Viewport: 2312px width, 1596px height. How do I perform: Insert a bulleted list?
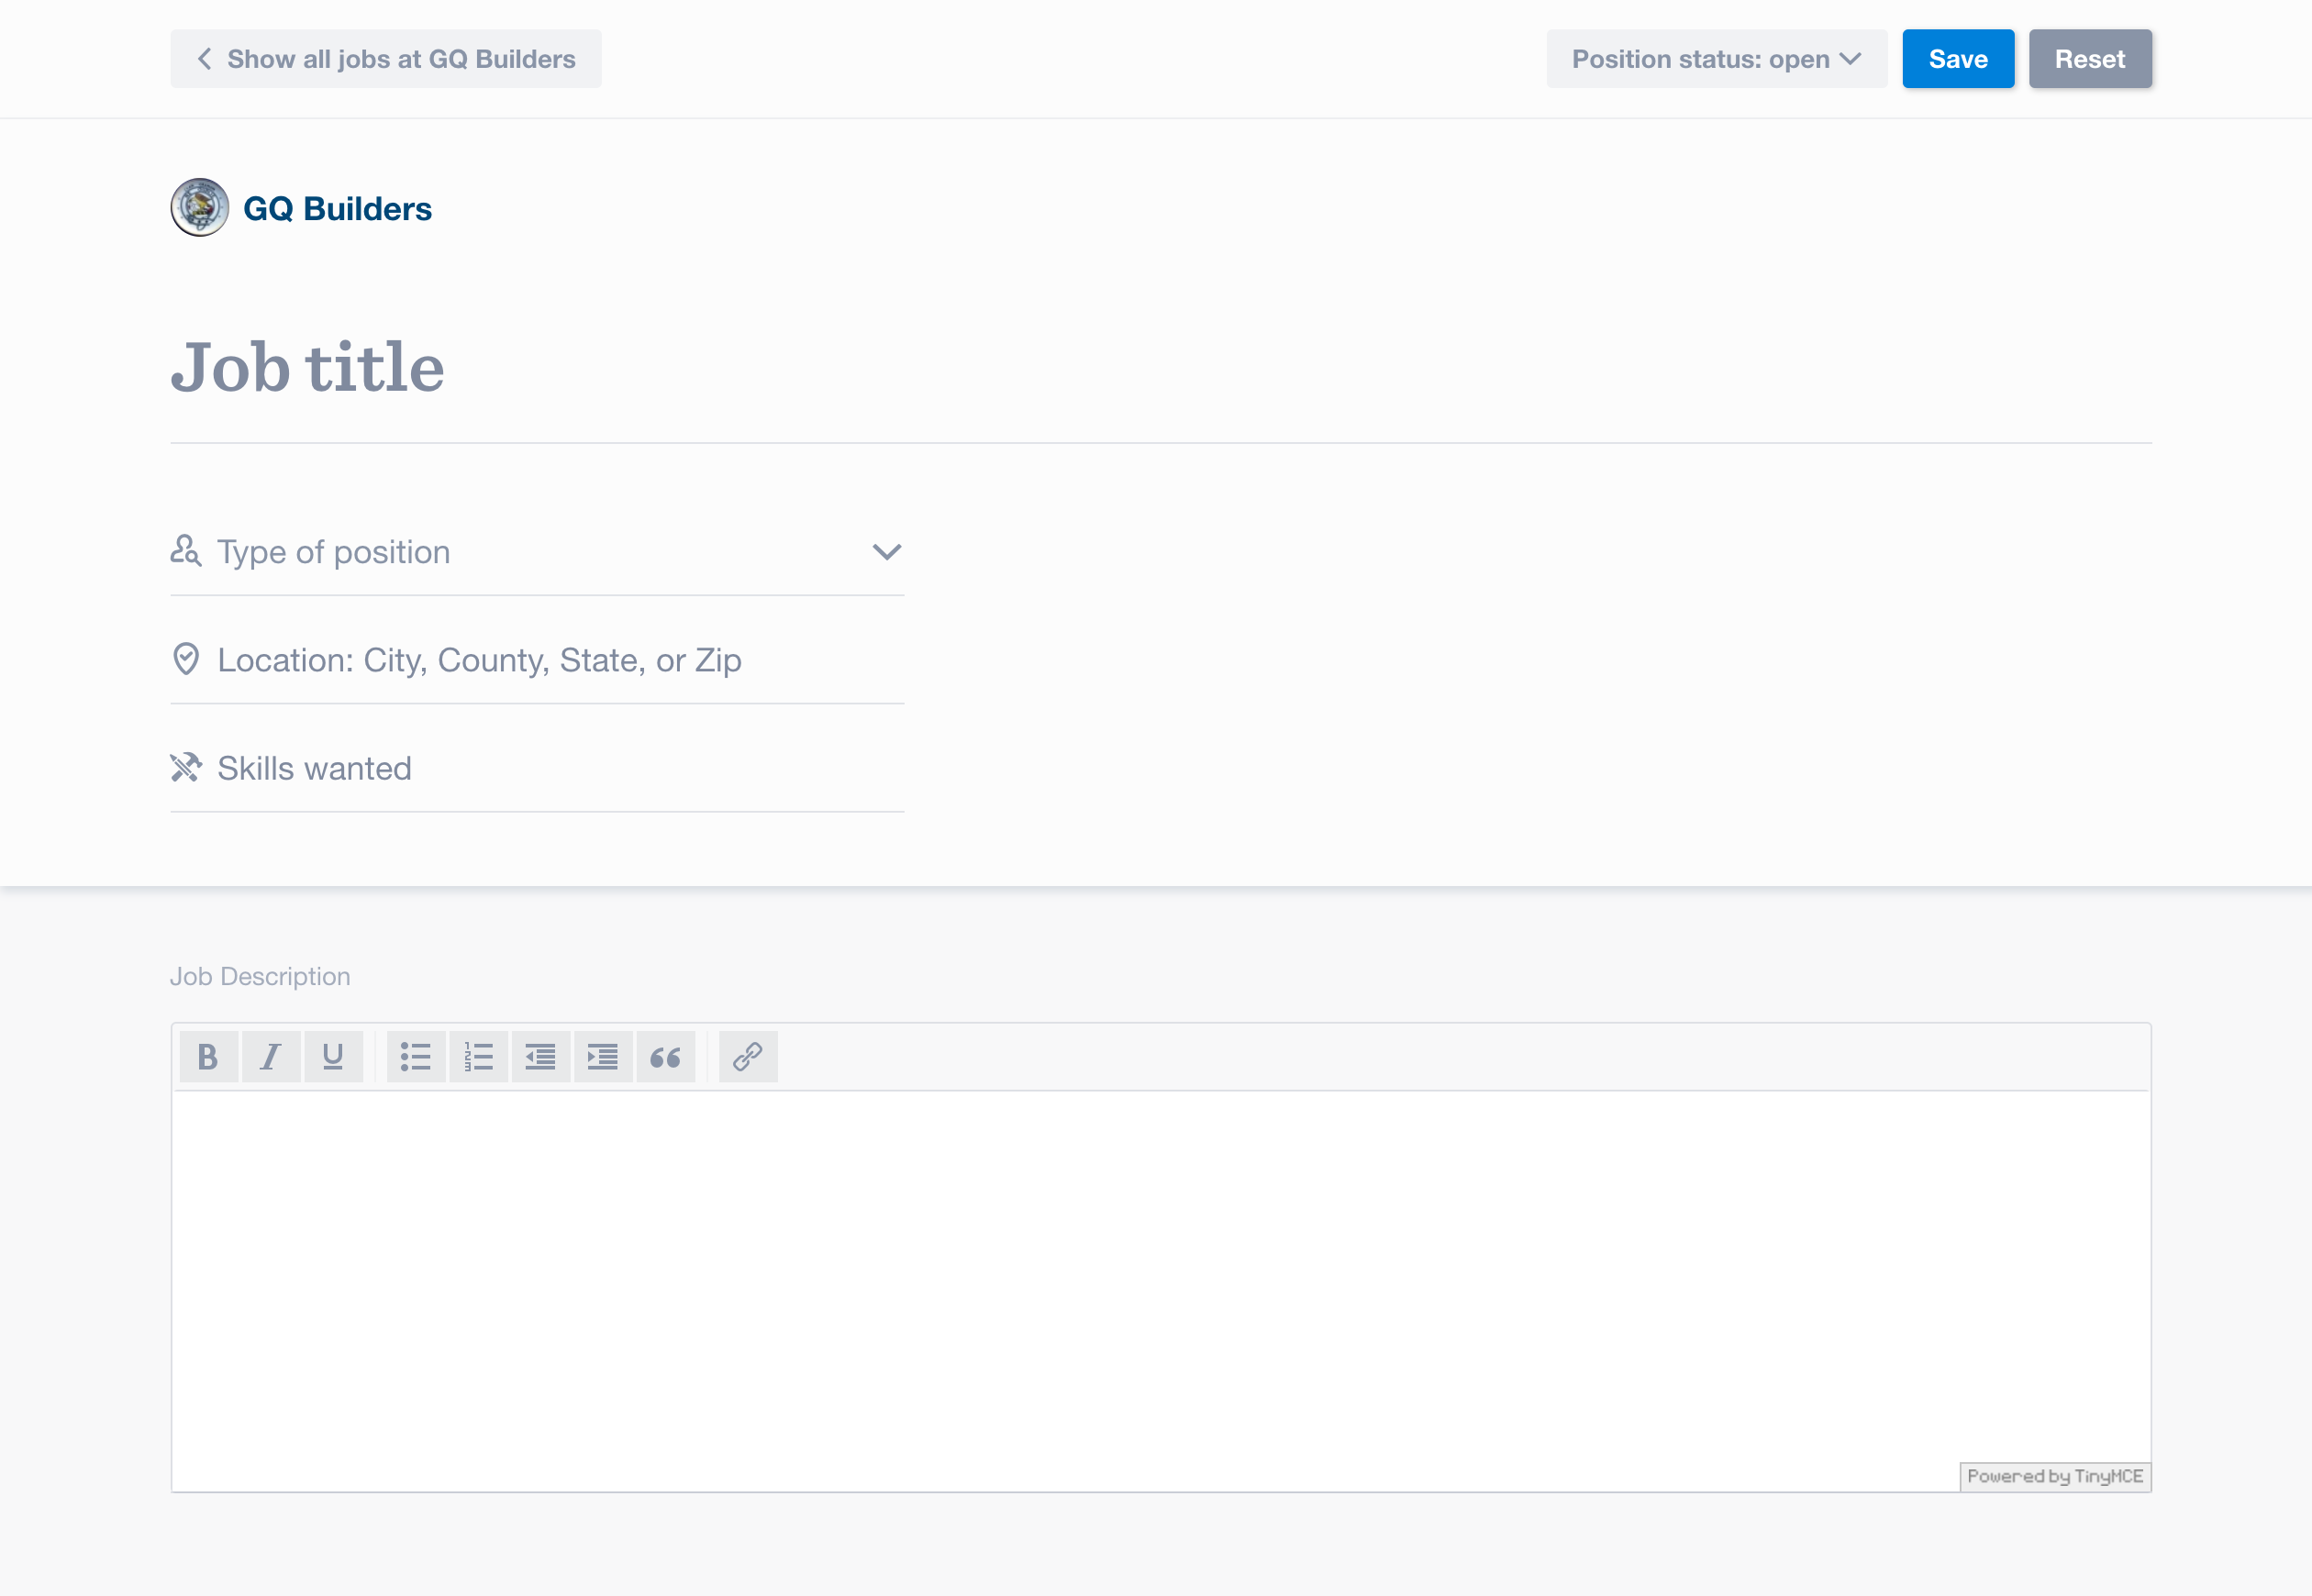tap(415, 1057)
